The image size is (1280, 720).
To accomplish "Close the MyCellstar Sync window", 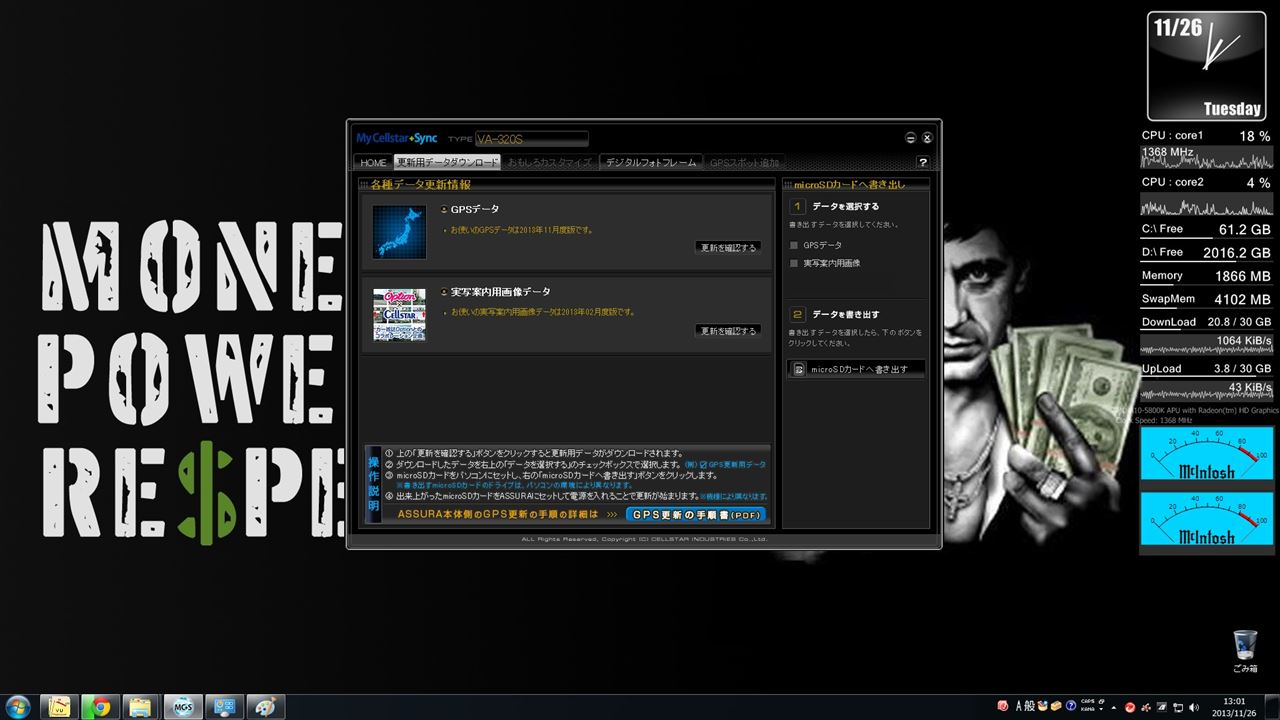I will click(x=927, y=138).
